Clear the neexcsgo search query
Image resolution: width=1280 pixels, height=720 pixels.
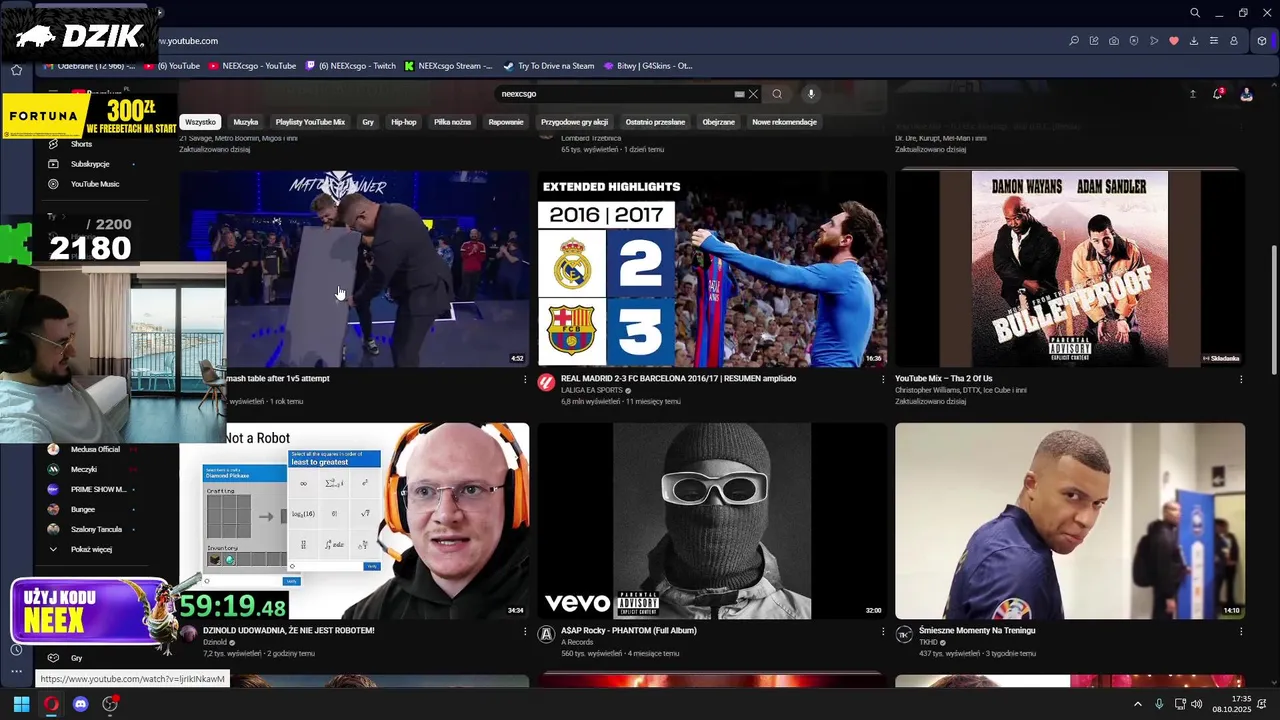753,94
